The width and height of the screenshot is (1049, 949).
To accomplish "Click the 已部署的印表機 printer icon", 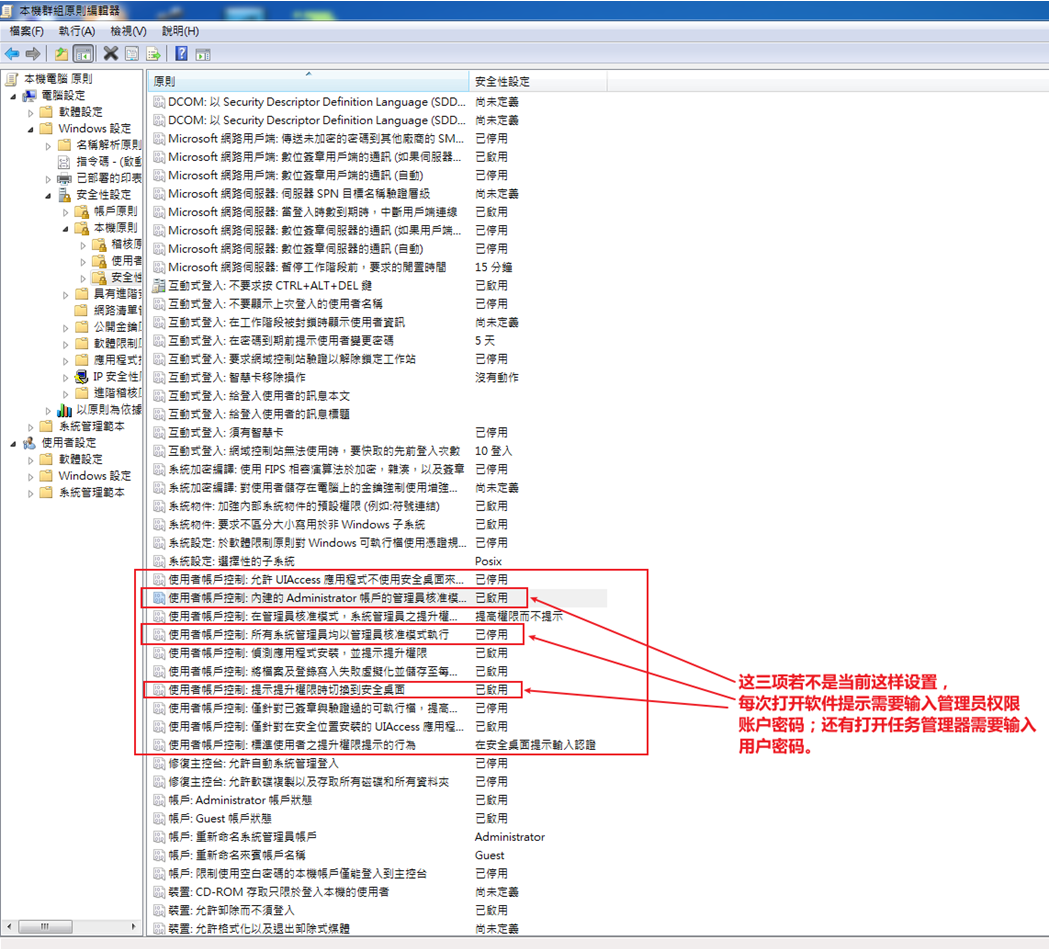I will (65, 178).
